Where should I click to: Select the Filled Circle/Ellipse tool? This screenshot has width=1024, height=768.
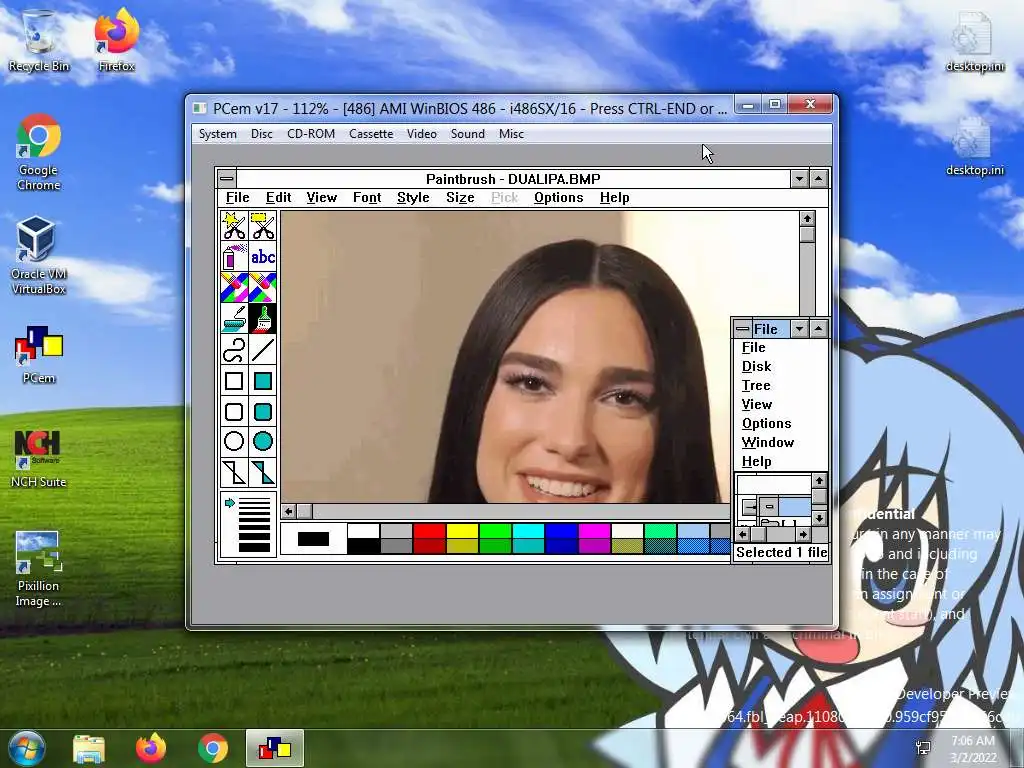[x=263, y=441]
